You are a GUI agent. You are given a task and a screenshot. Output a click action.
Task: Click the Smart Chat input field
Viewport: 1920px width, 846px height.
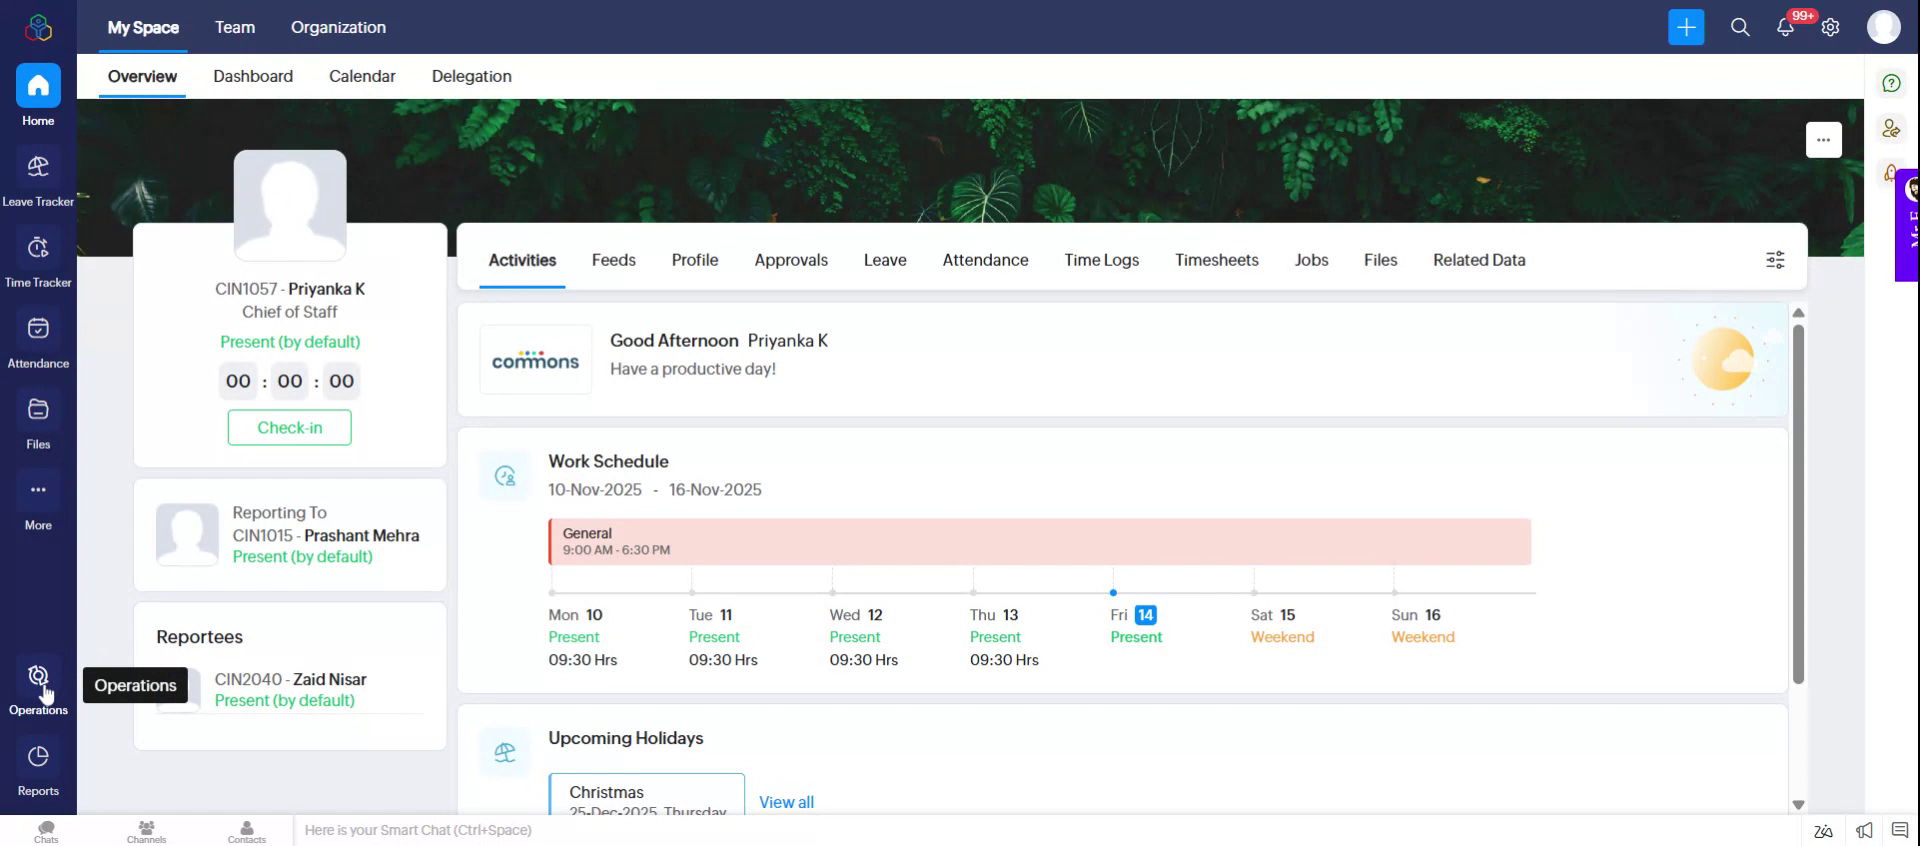[x=1048, y=830]
